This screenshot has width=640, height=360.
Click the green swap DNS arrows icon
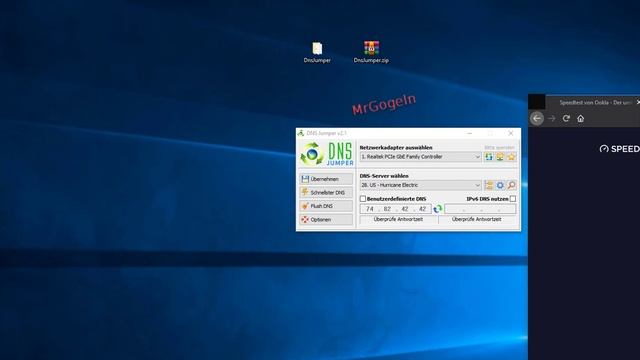click(438, 209)
